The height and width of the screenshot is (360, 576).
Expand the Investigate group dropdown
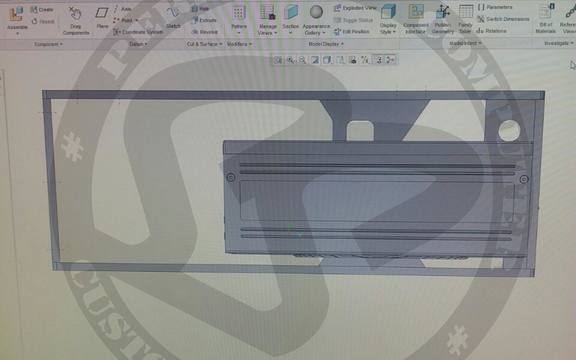[559, 43]
